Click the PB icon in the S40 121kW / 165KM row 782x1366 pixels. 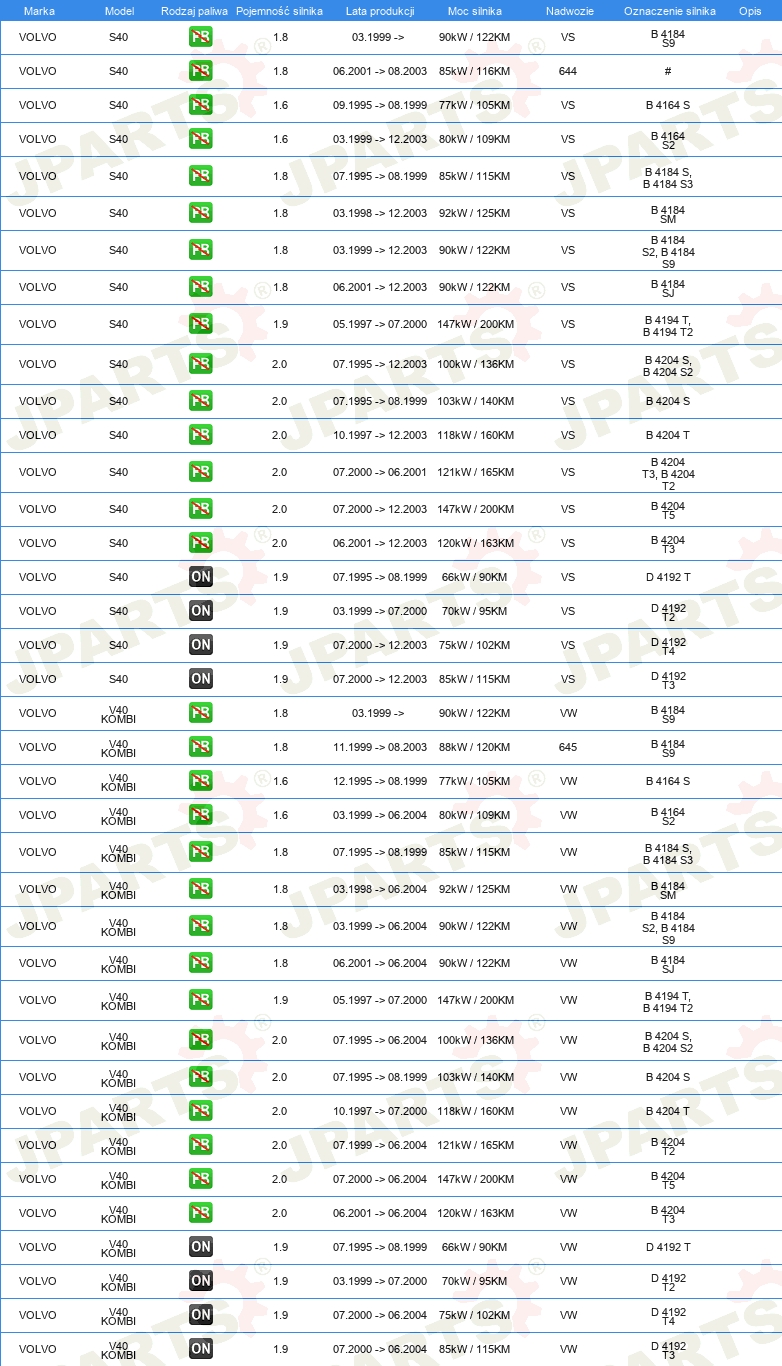coord(200,472)
